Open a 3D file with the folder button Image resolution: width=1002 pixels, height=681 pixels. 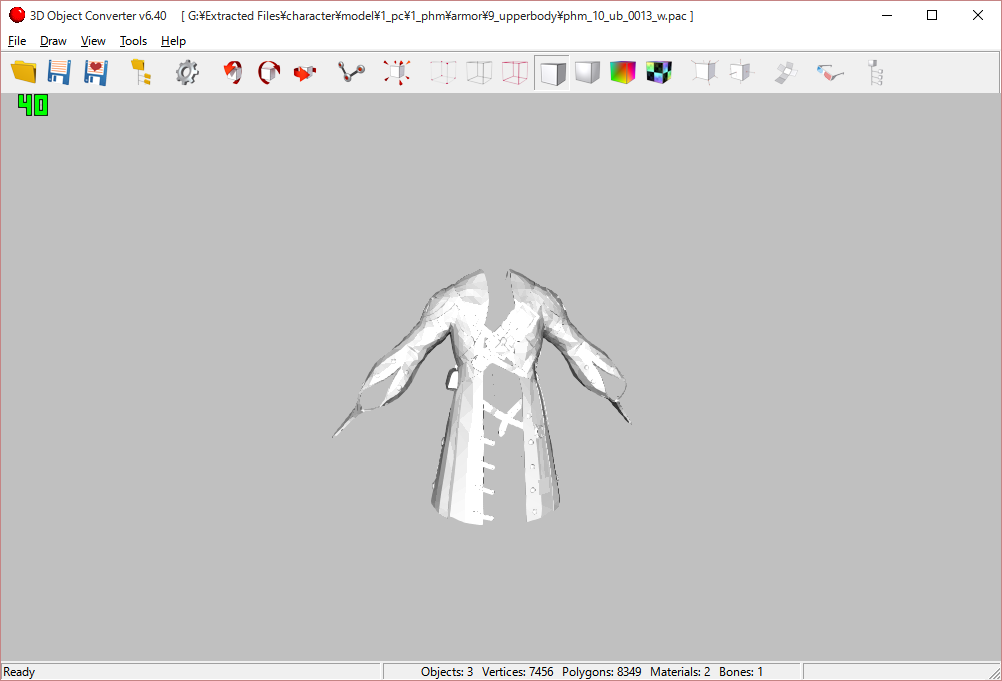[x=23, y=71]
